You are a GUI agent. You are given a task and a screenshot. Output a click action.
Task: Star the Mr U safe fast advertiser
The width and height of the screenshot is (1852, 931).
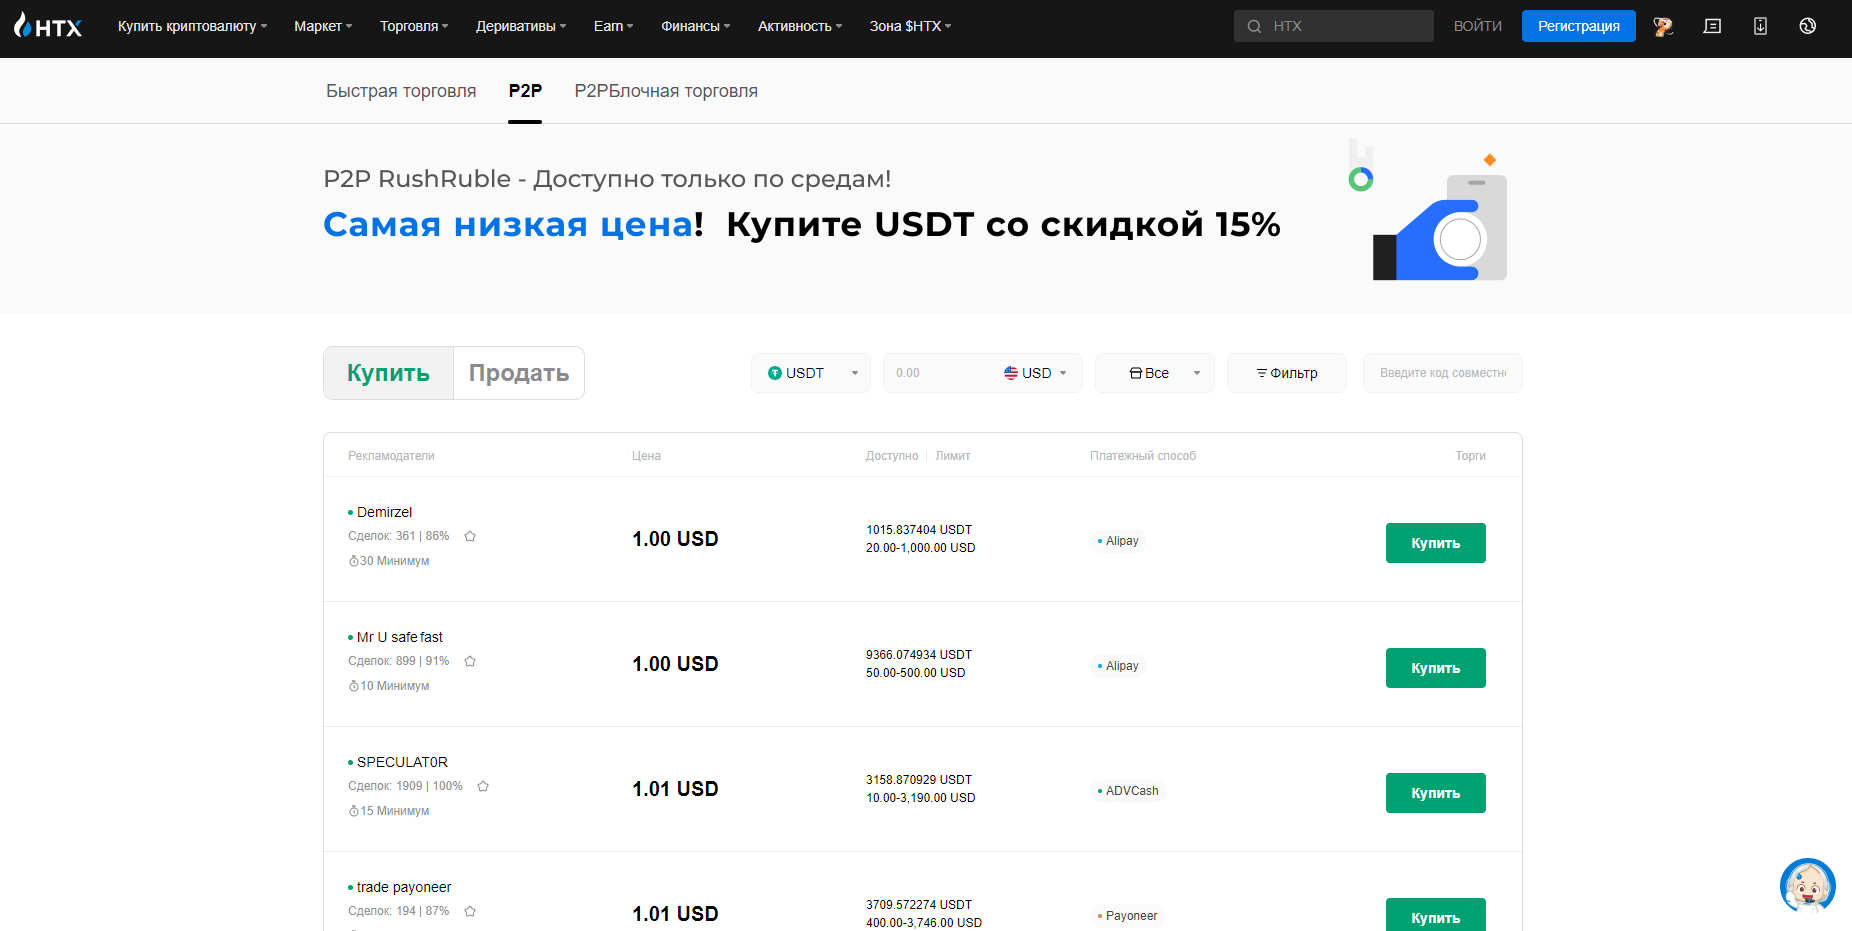pos(470,661)
